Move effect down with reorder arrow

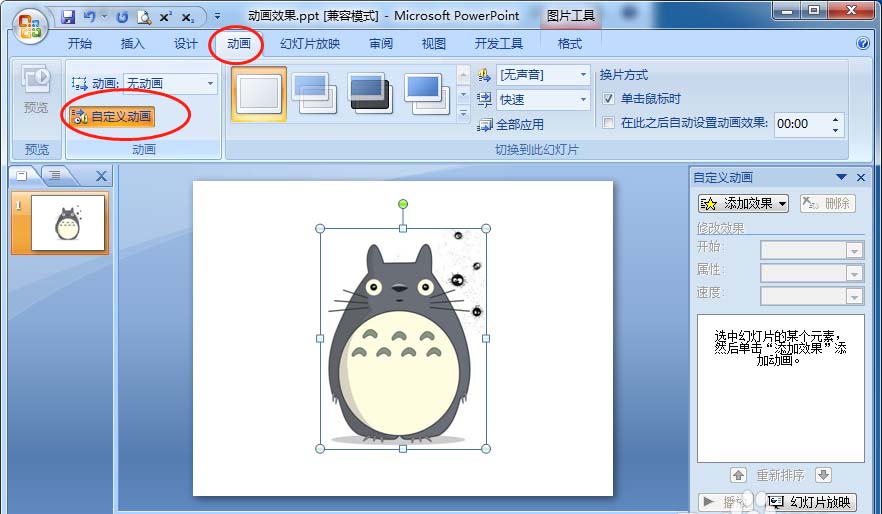824,475
